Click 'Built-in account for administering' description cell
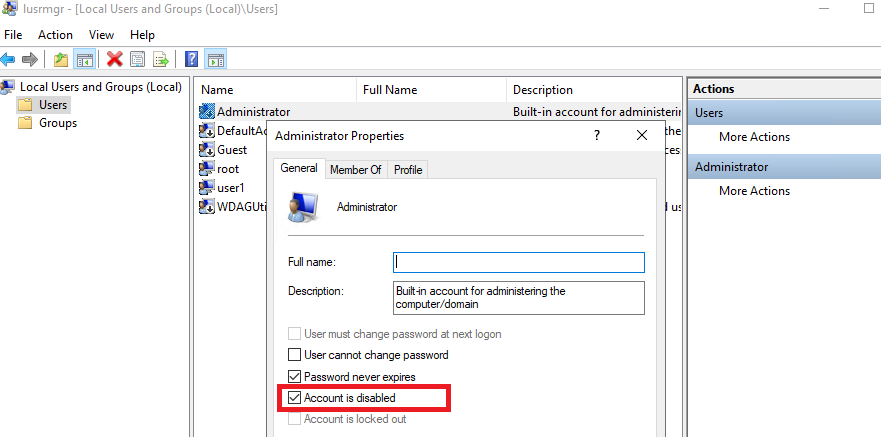 [x=597, y=112]
